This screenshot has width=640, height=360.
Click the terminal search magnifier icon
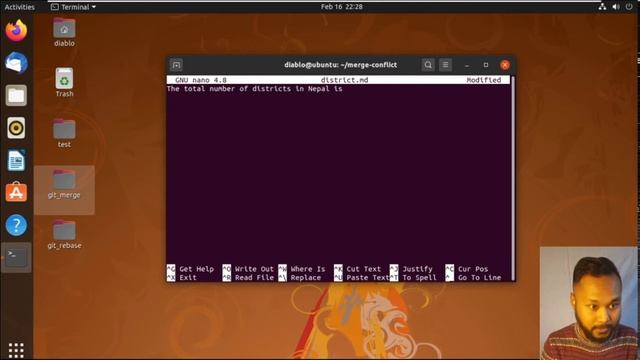pyautogui.click(x=428, y=65)
